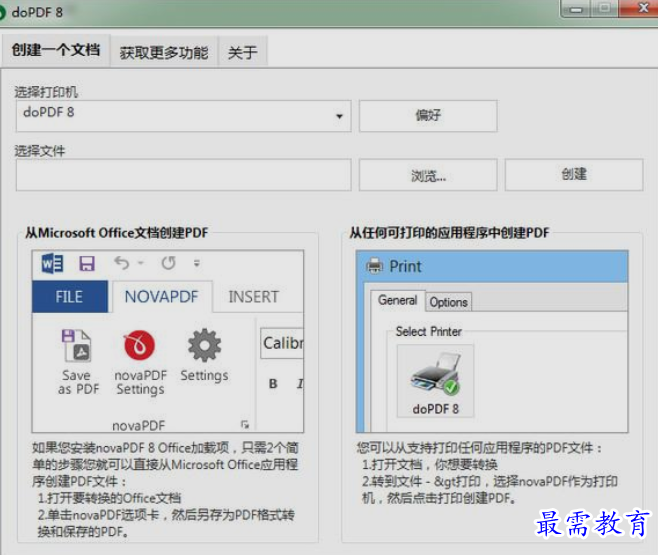Open the quick access toolbar customize arrow
658x555 pixels.
tap(196, 263)
